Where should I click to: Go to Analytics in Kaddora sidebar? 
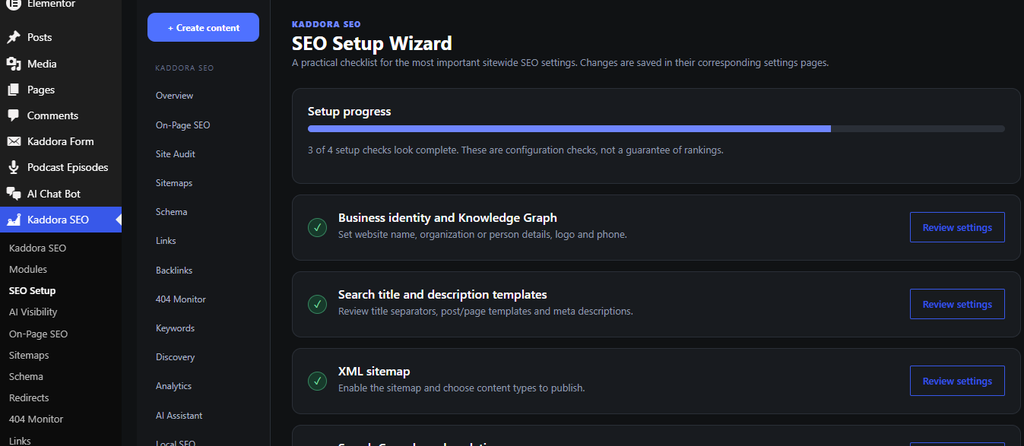(173, 386)
